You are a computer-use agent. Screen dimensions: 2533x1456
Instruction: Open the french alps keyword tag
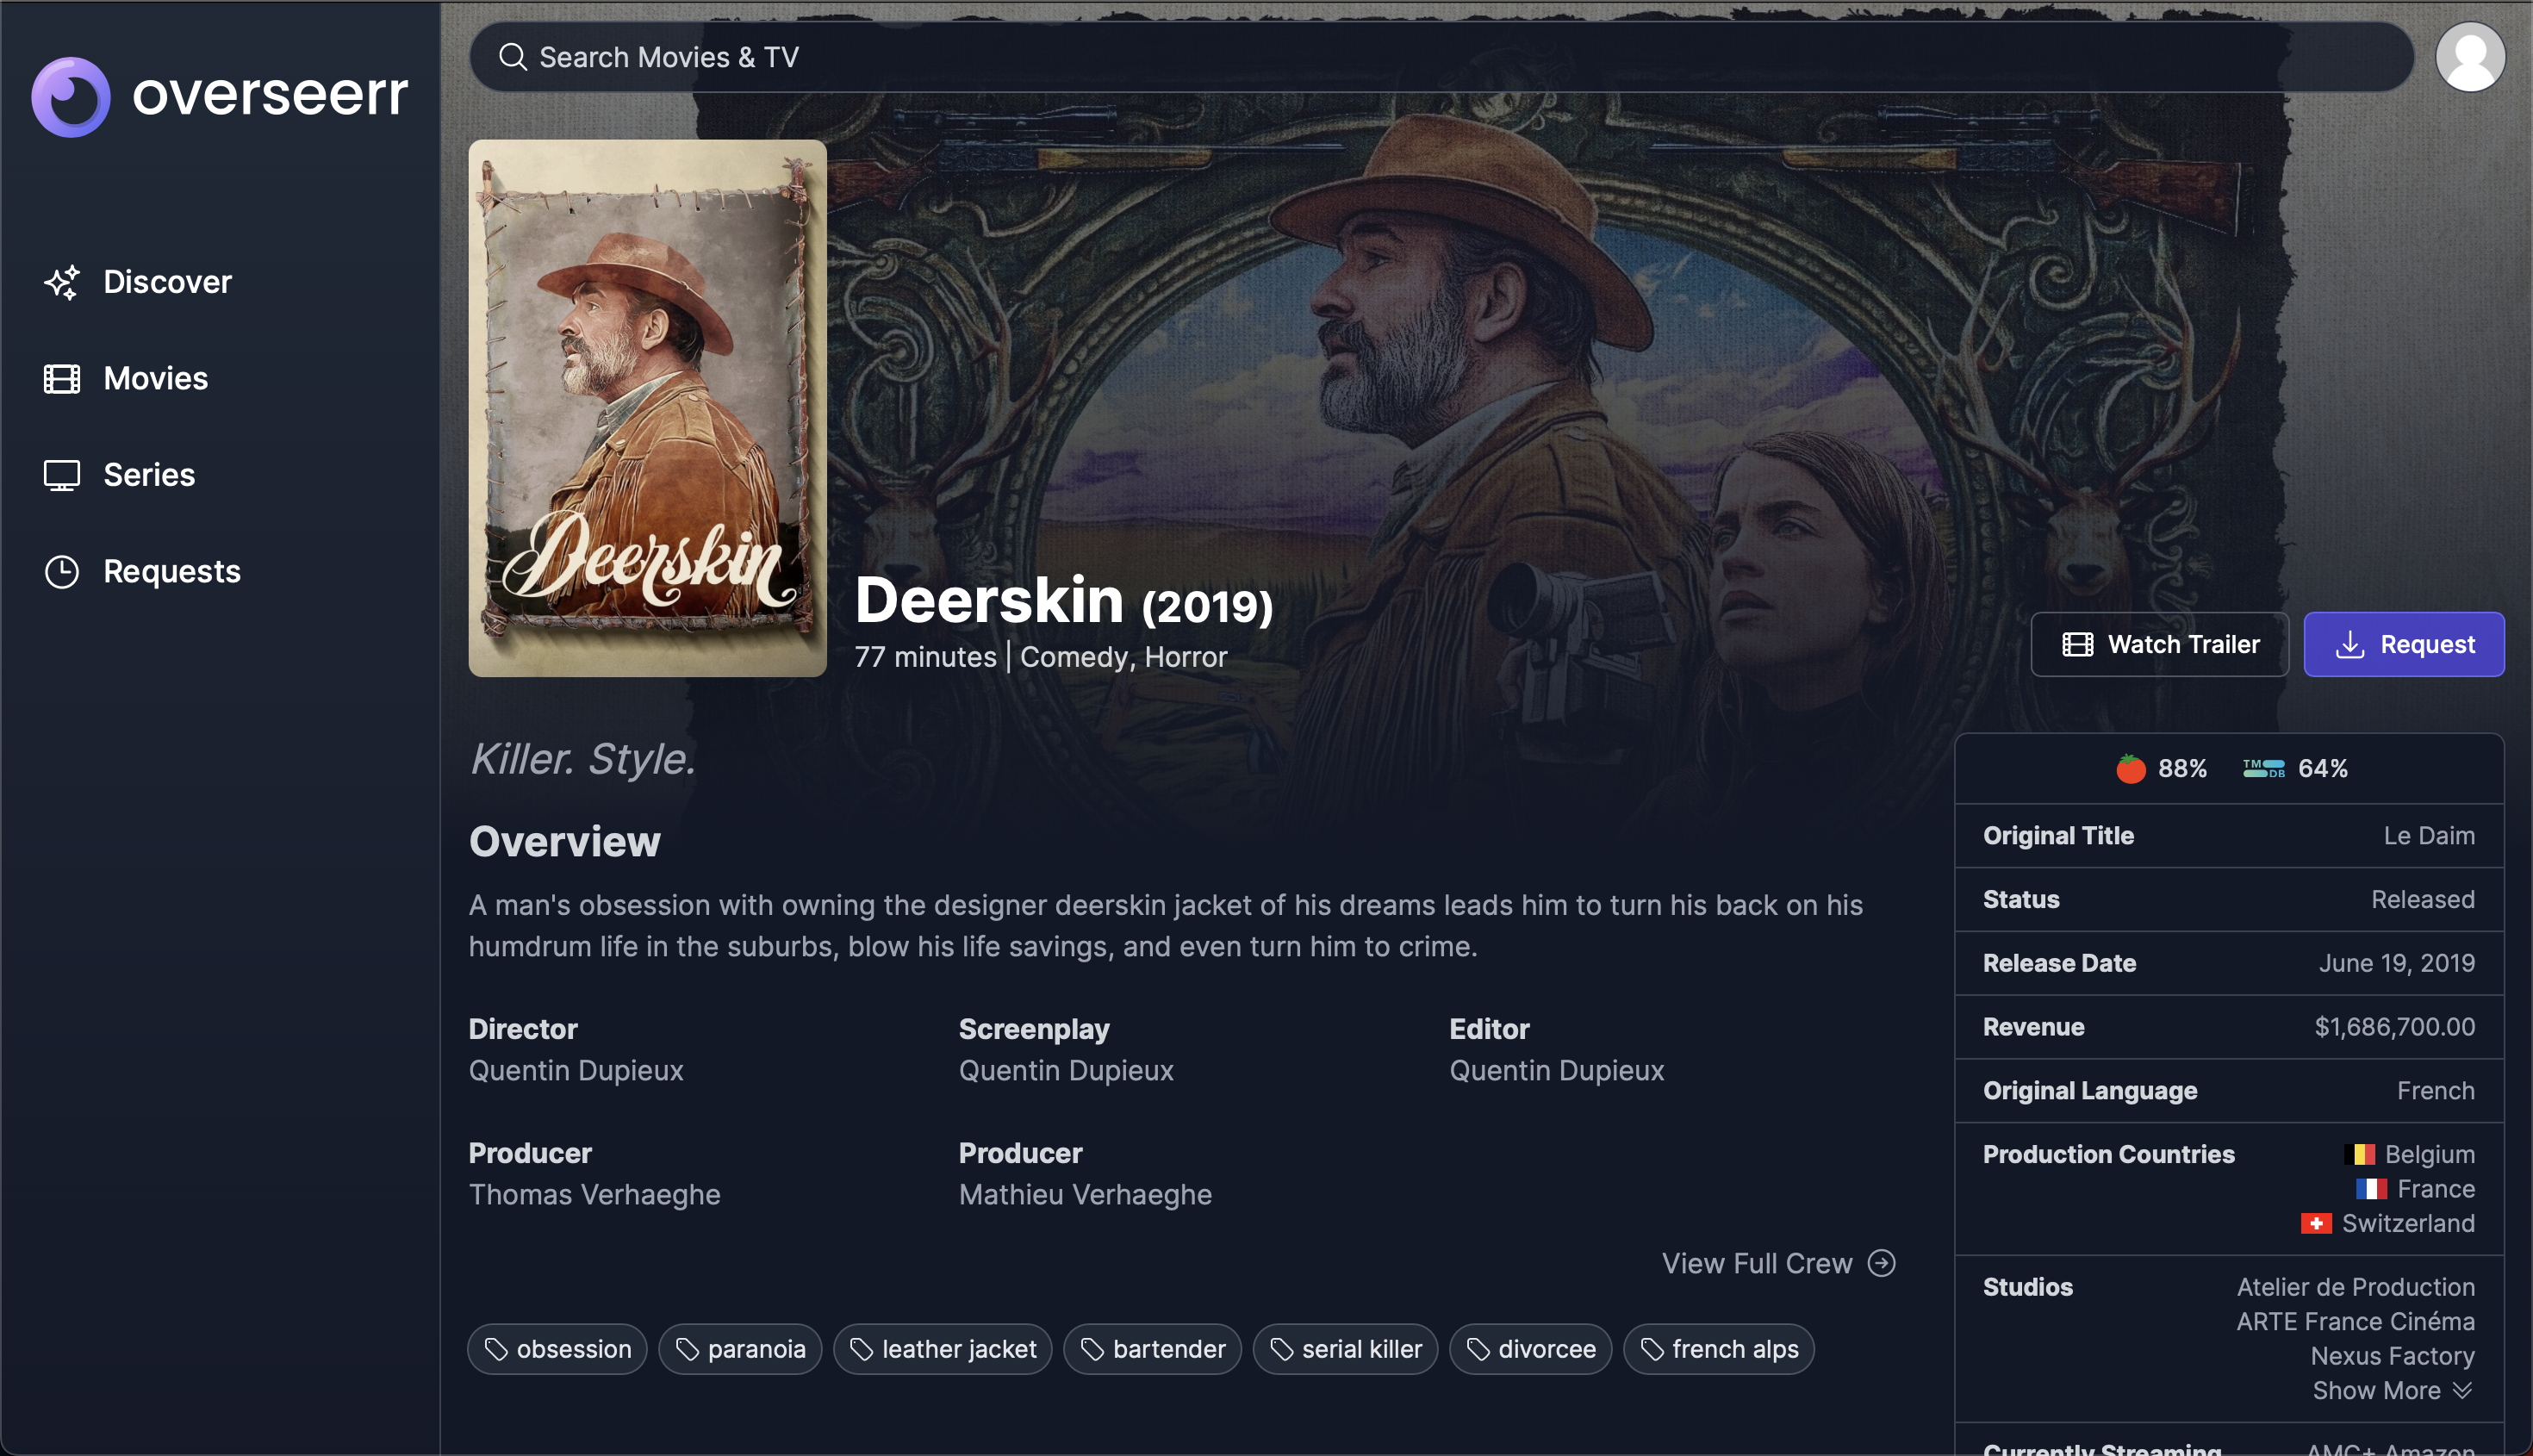click(1718, 1349)
